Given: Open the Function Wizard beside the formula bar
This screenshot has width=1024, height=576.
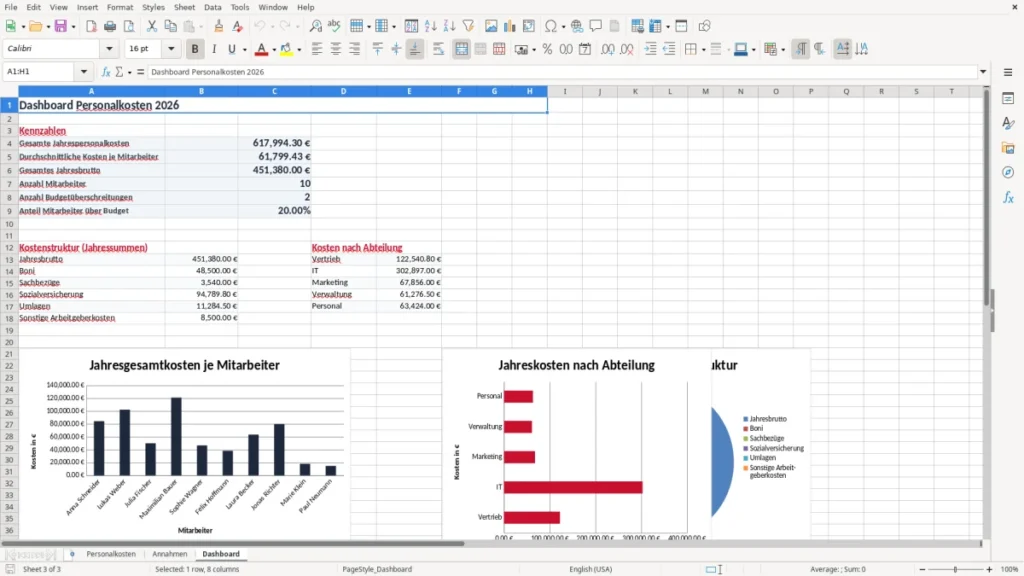Looking at the screenshot, I should [106, 72].
